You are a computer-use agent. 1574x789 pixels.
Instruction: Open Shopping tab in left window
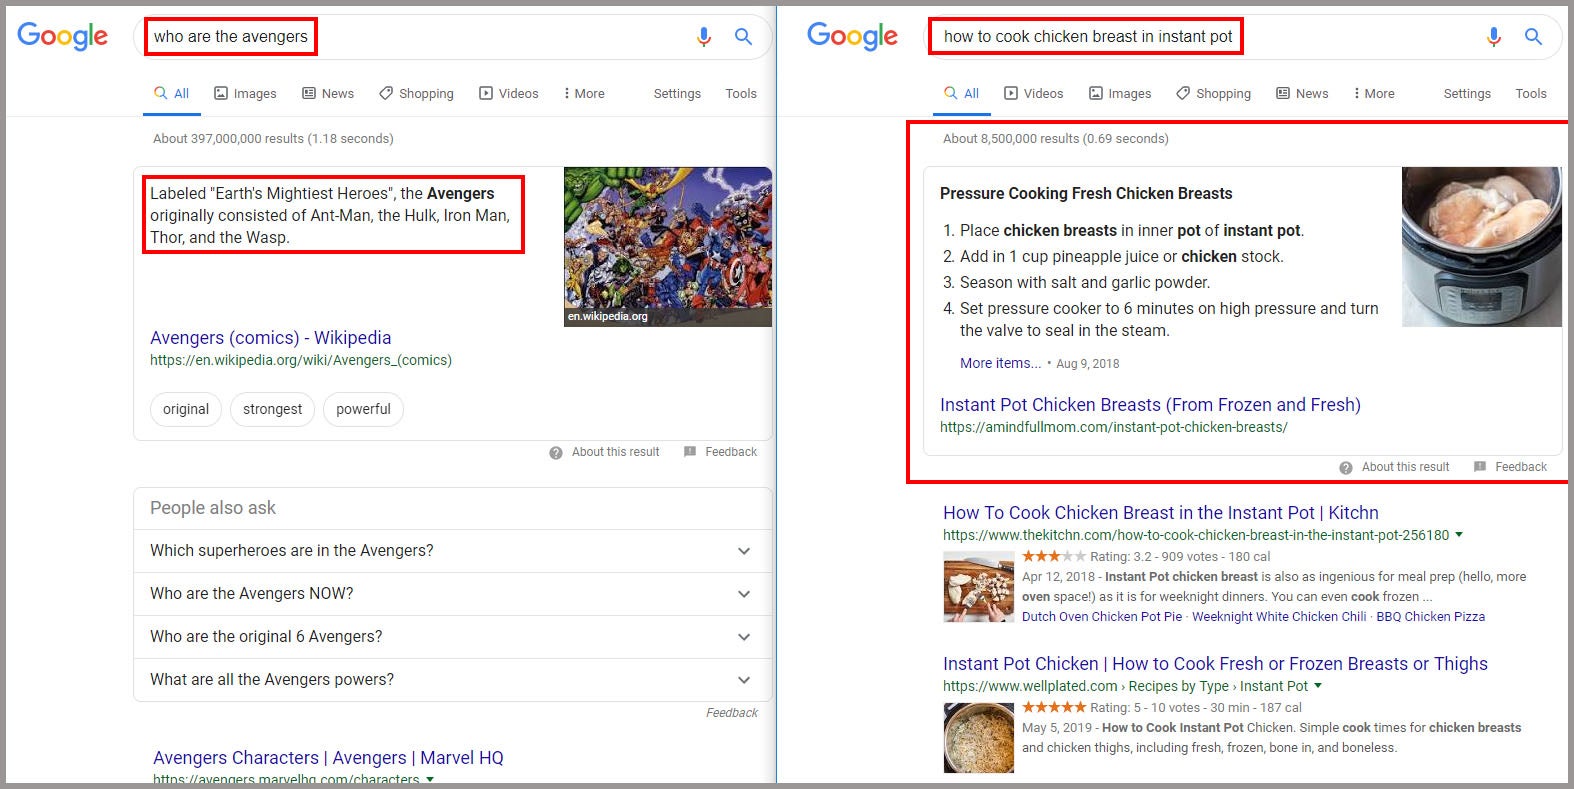(x=416, y=93)
